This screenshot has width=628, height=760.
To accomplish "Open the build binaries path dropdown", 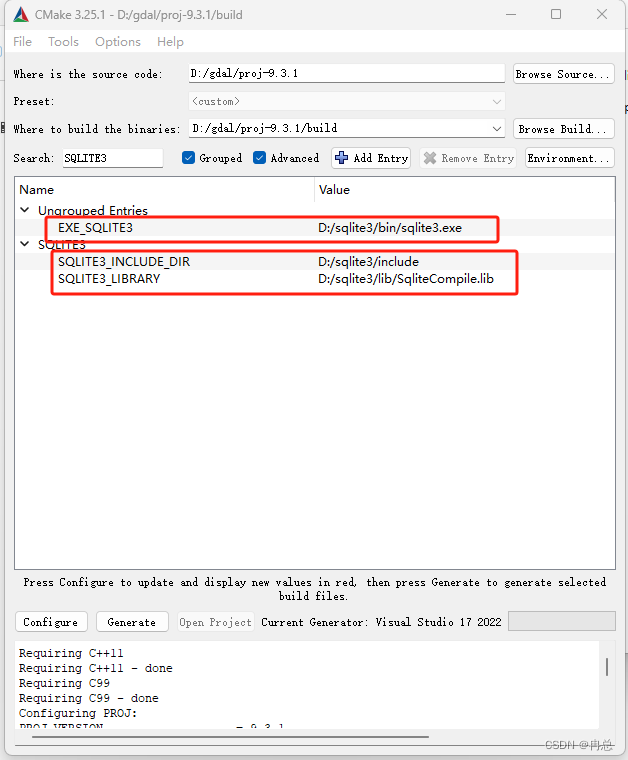I will [x=497, y=128].
